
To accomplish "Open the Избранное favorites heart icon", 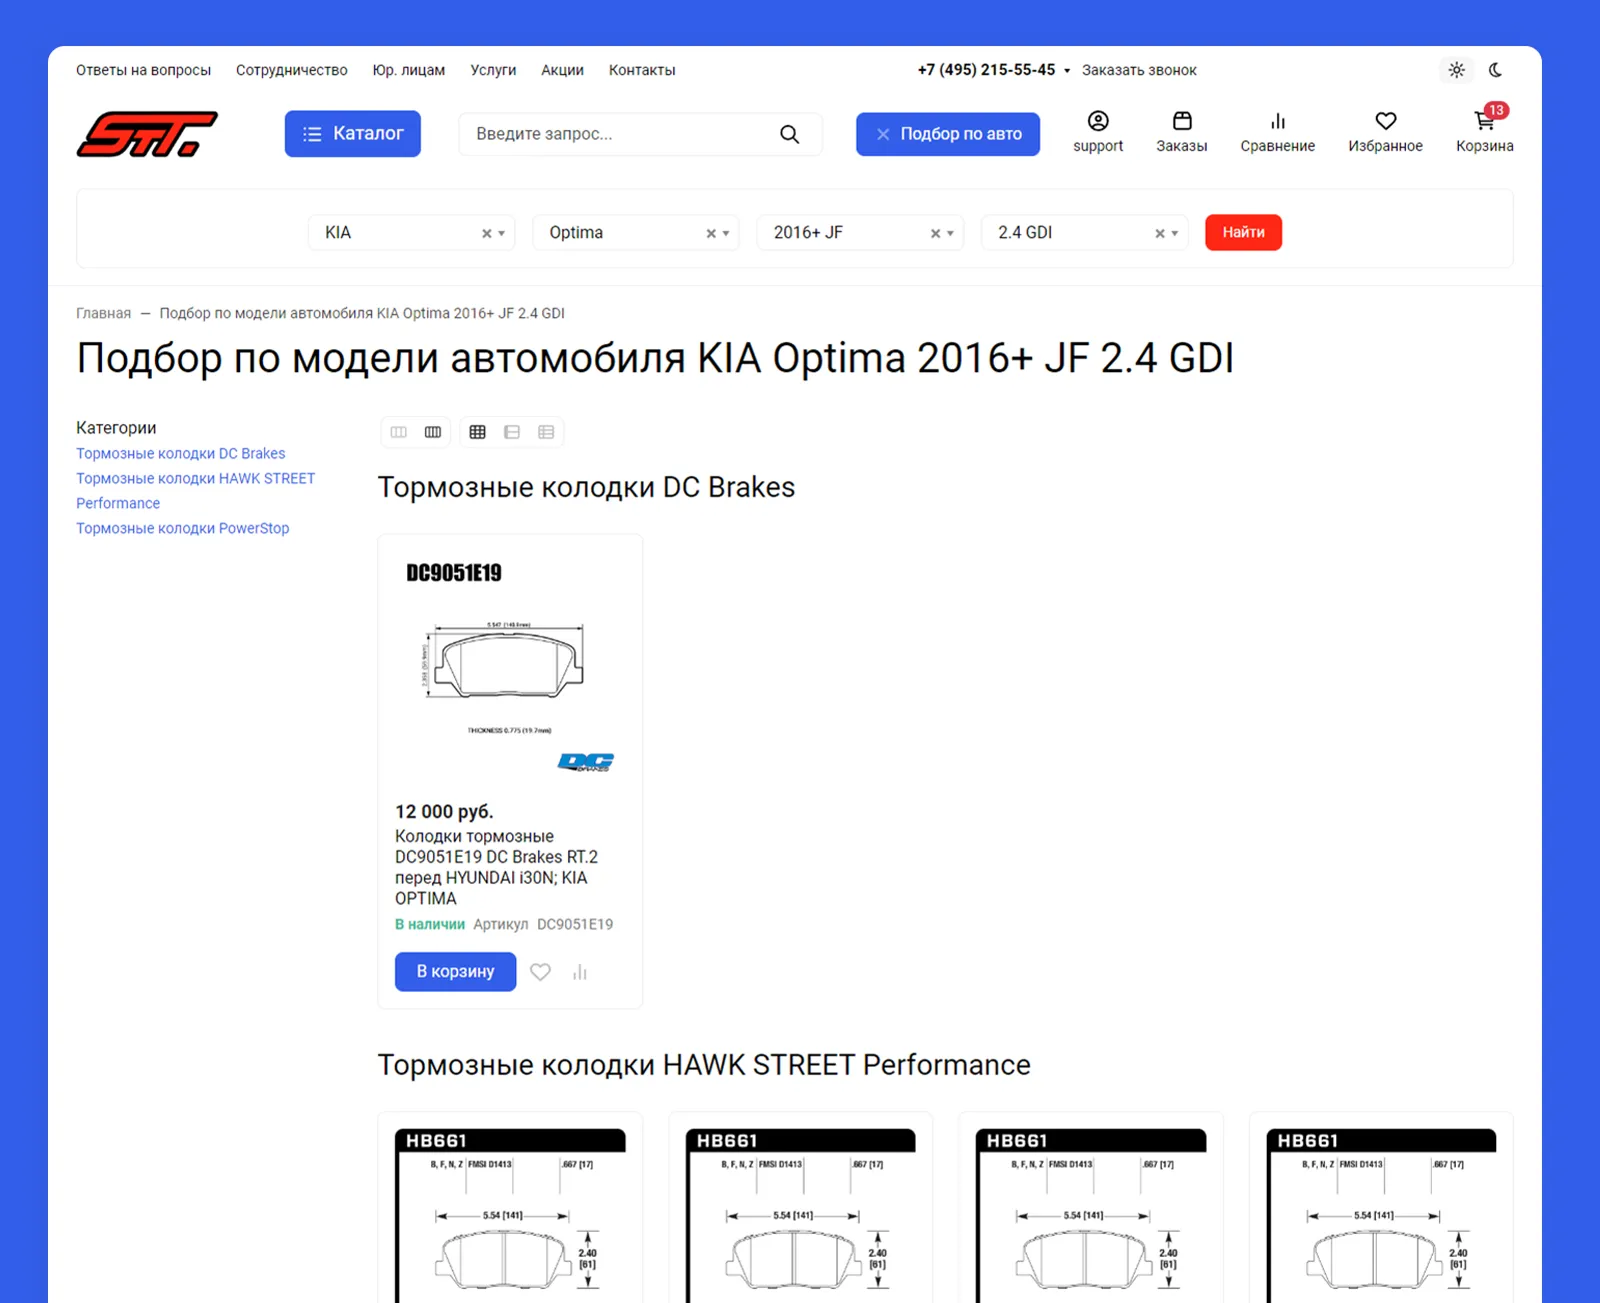I will point(1385,132).
